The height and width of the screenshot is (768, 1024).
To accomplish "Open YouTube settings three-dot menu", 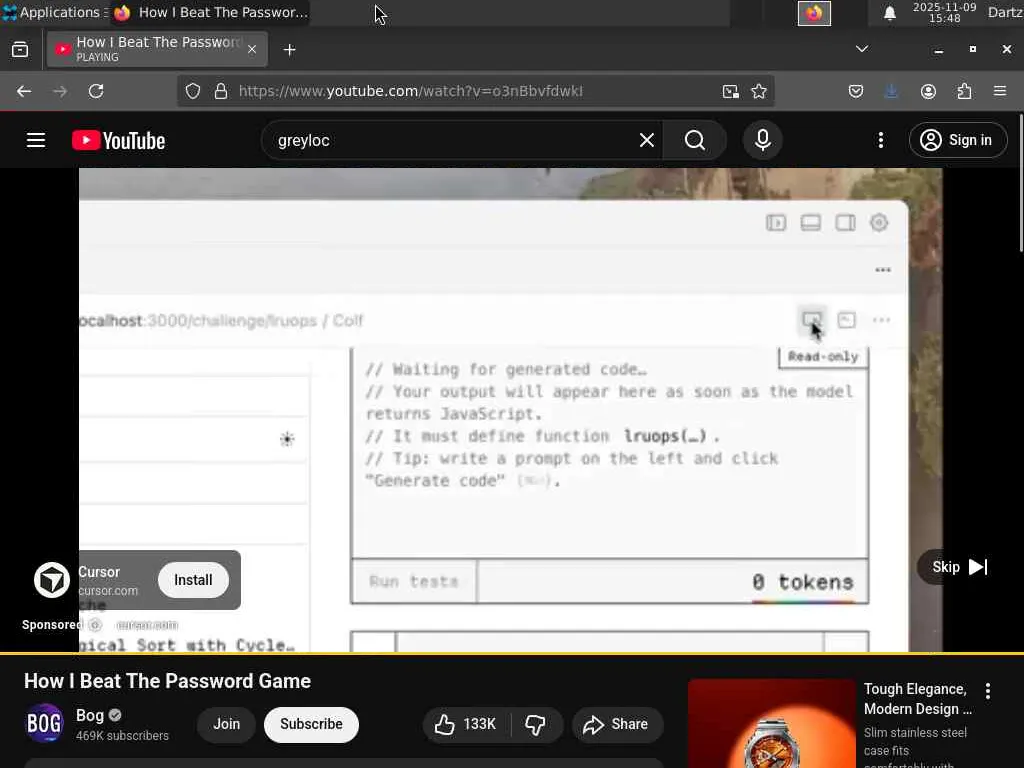I will click(x=881, y=140).
